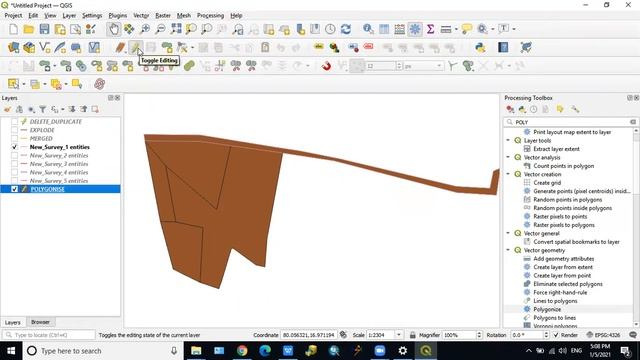Toggle MERGED layer visibility checkbox

click(x=14, y=138)
